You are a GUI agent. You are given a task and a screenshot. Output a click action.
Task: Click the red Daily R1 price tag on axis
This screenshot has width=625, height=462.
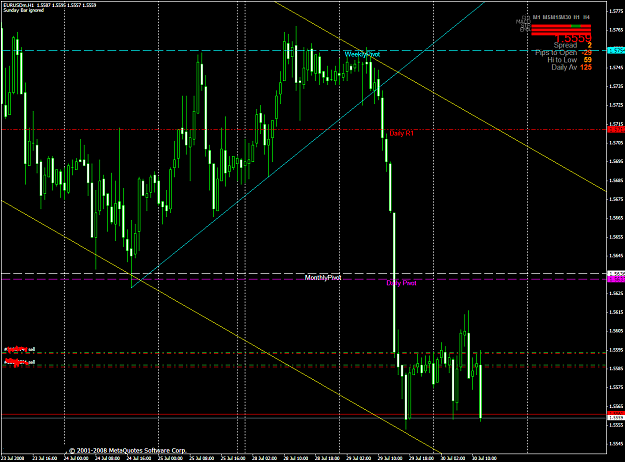[x=616, y=130]
